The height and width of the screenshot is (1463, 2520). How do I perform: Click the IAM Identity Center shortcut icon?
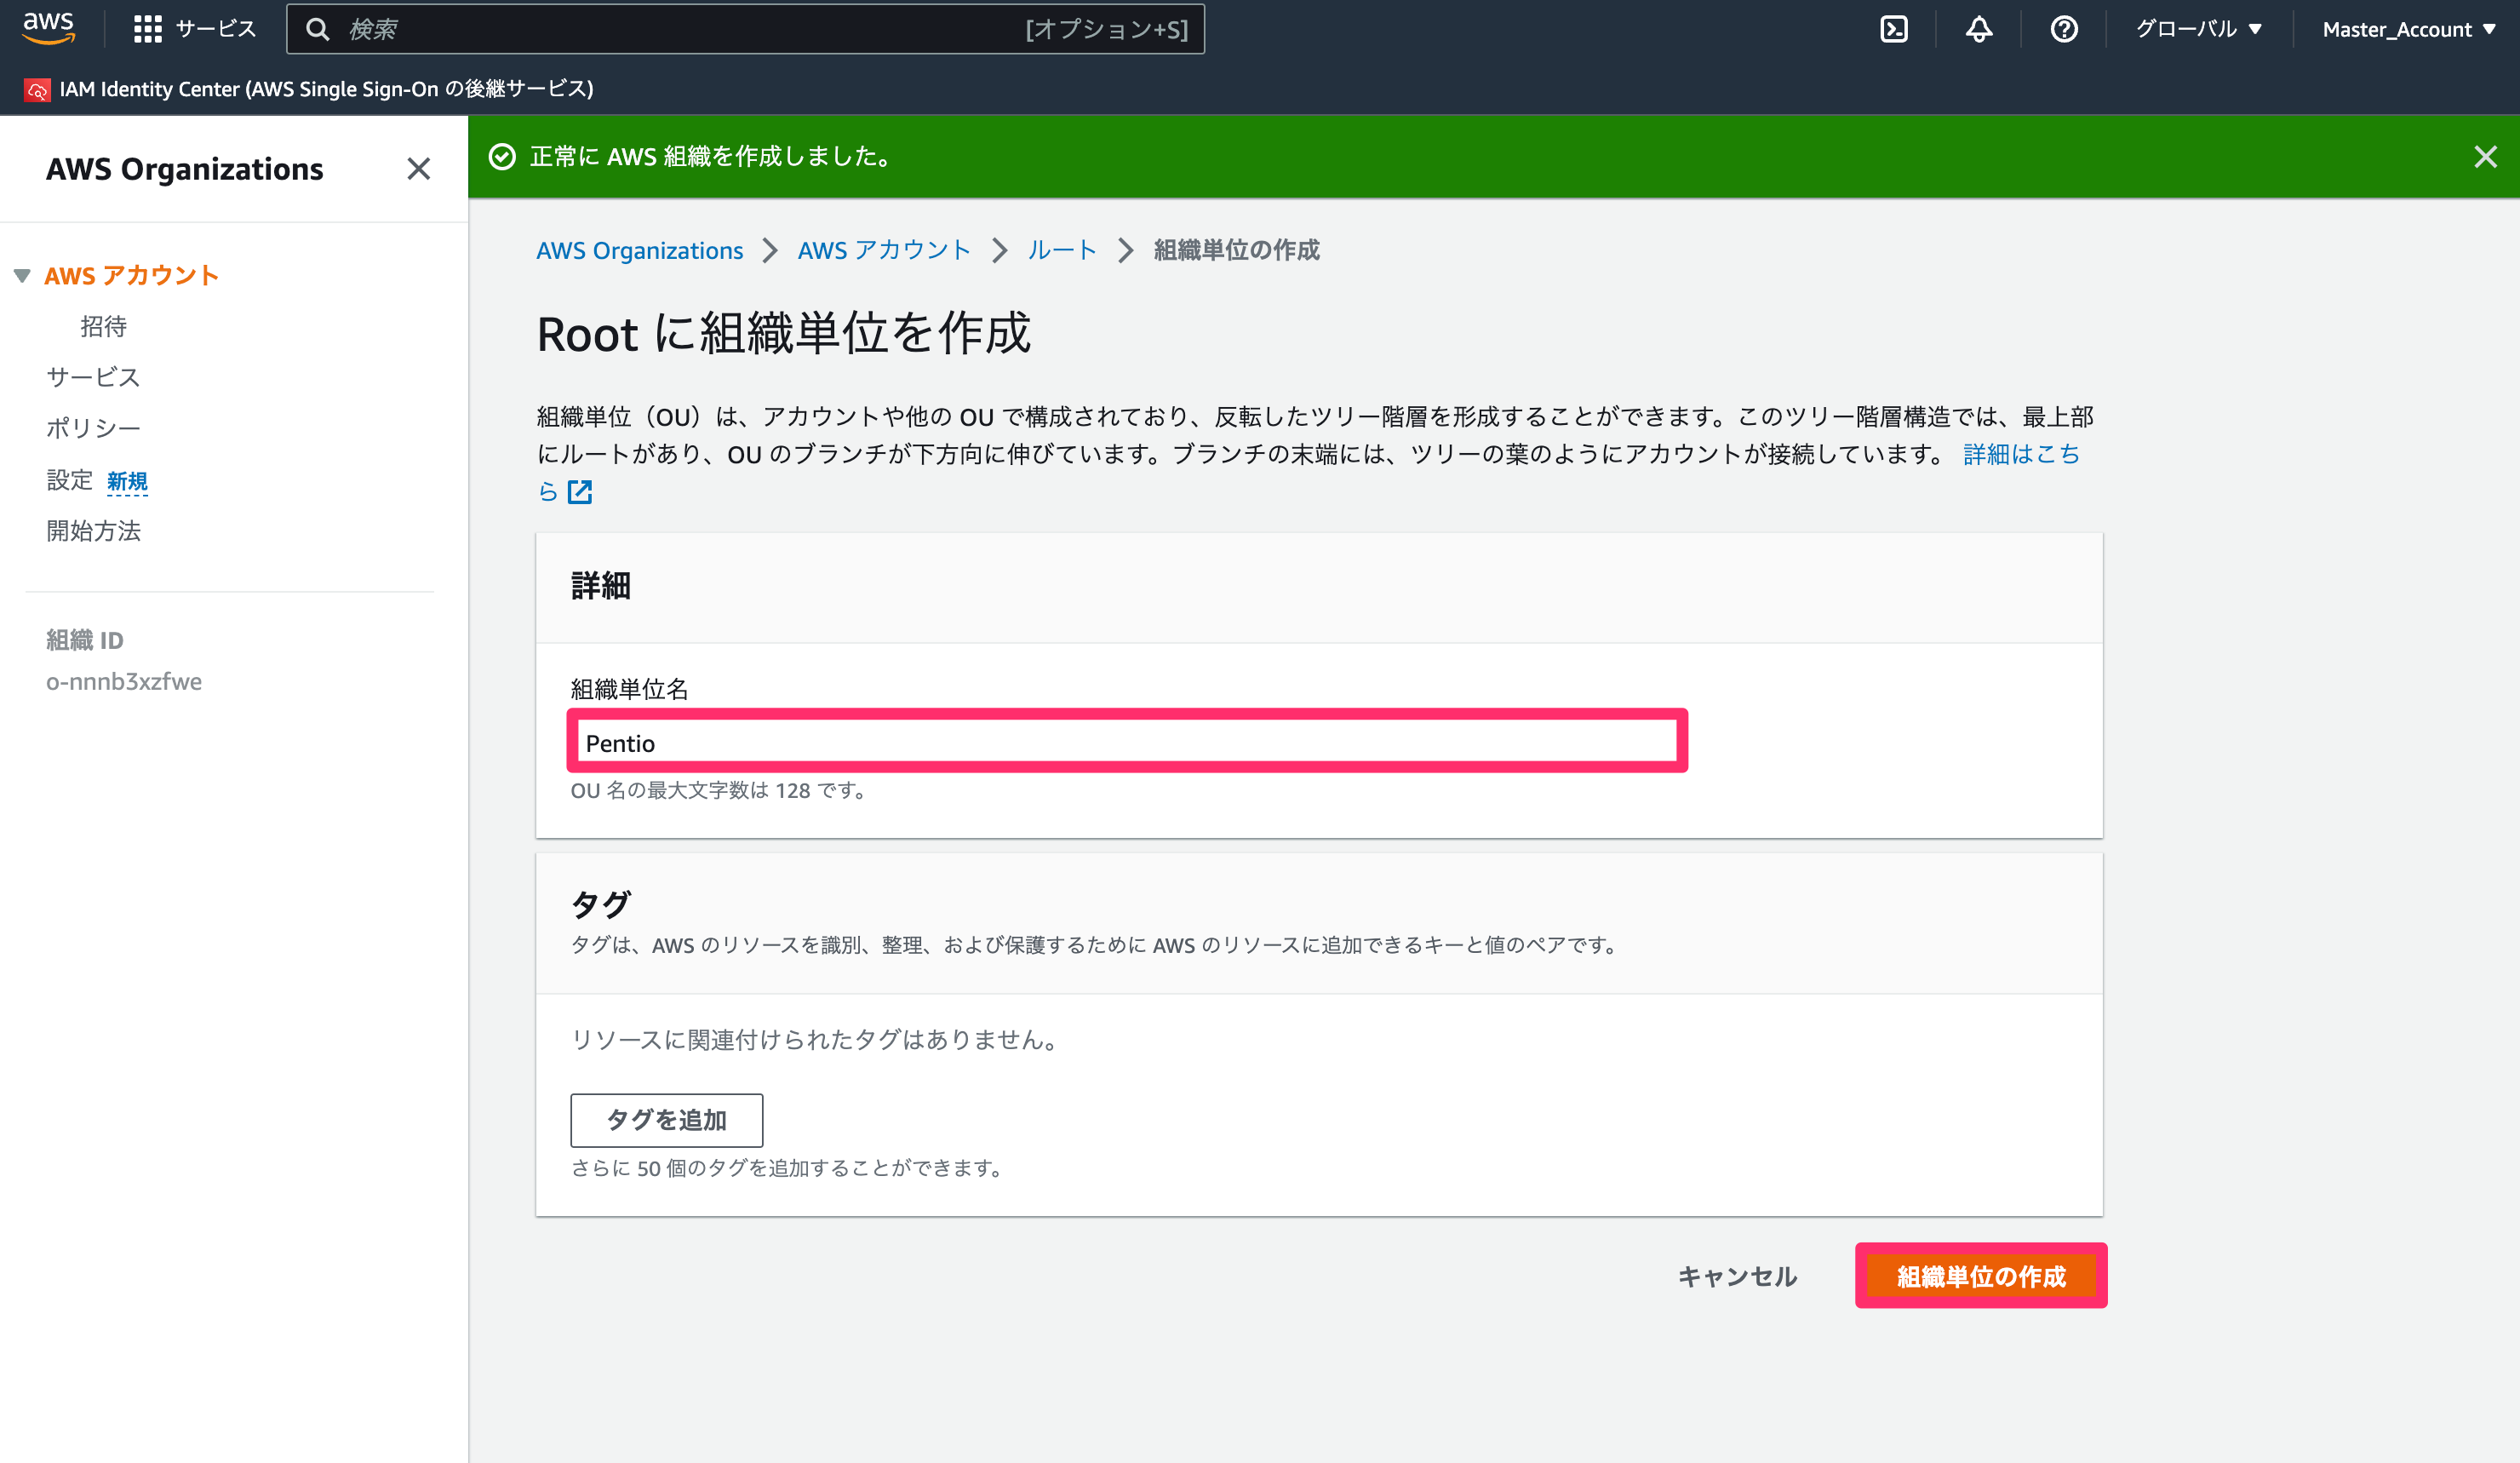click(37, 90)
